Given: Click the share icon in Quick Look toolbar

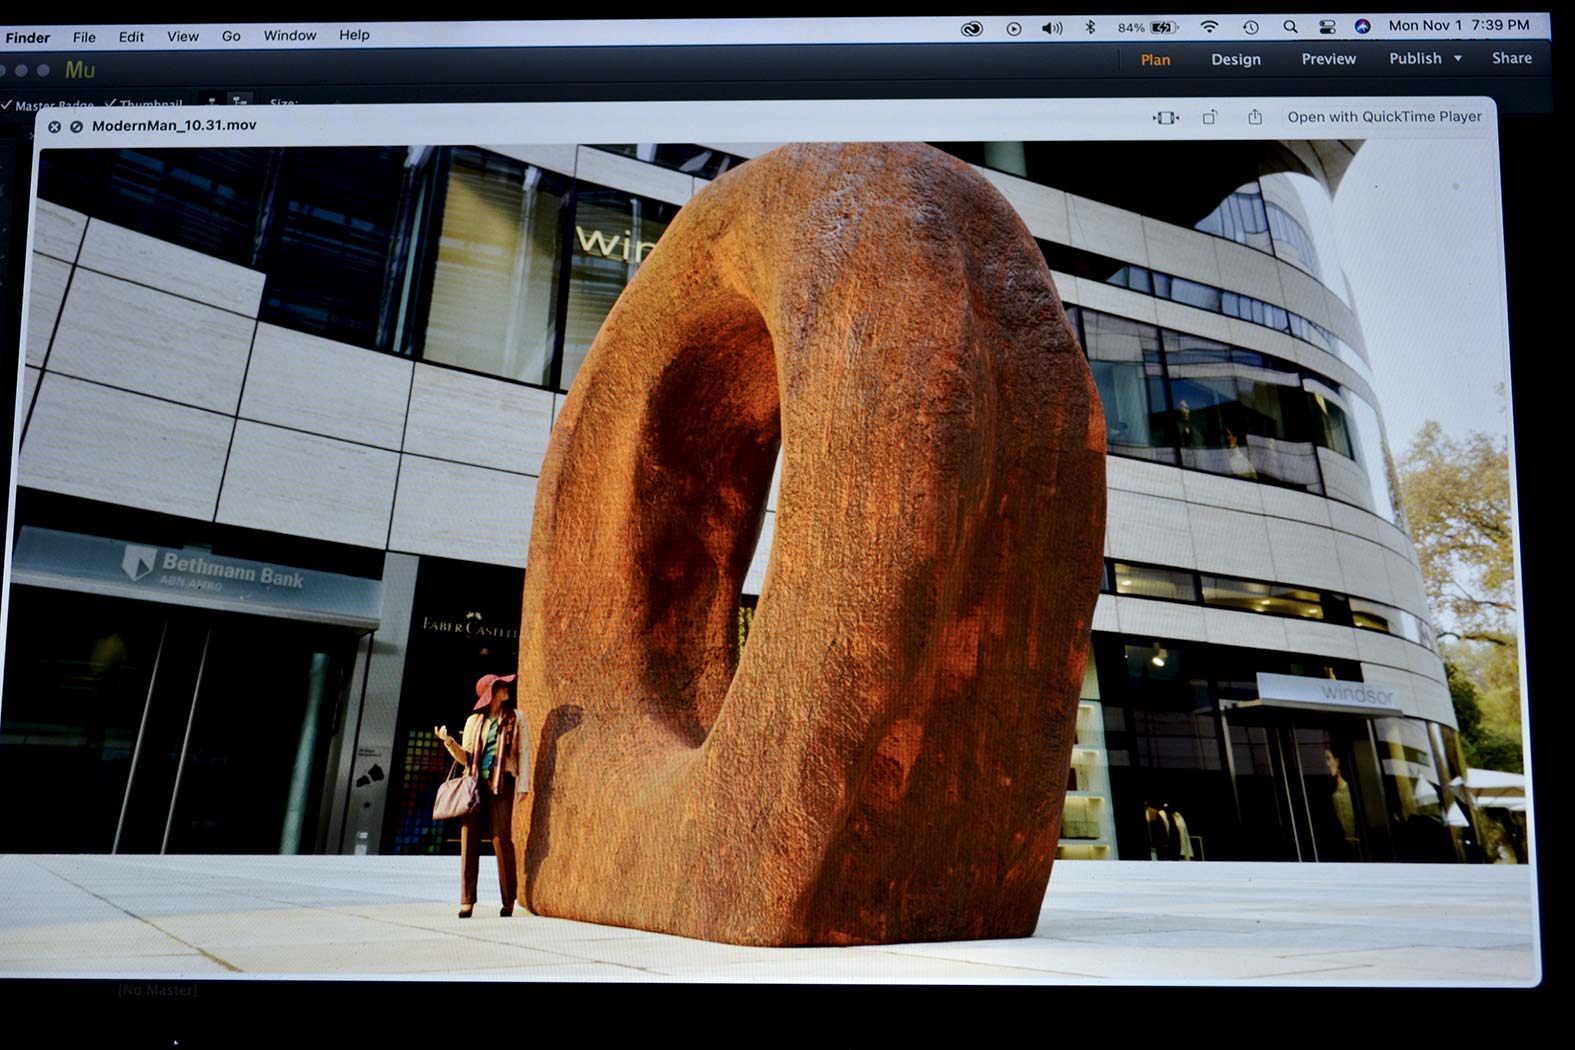Looking at the screenshot, I should (1254, 117).
